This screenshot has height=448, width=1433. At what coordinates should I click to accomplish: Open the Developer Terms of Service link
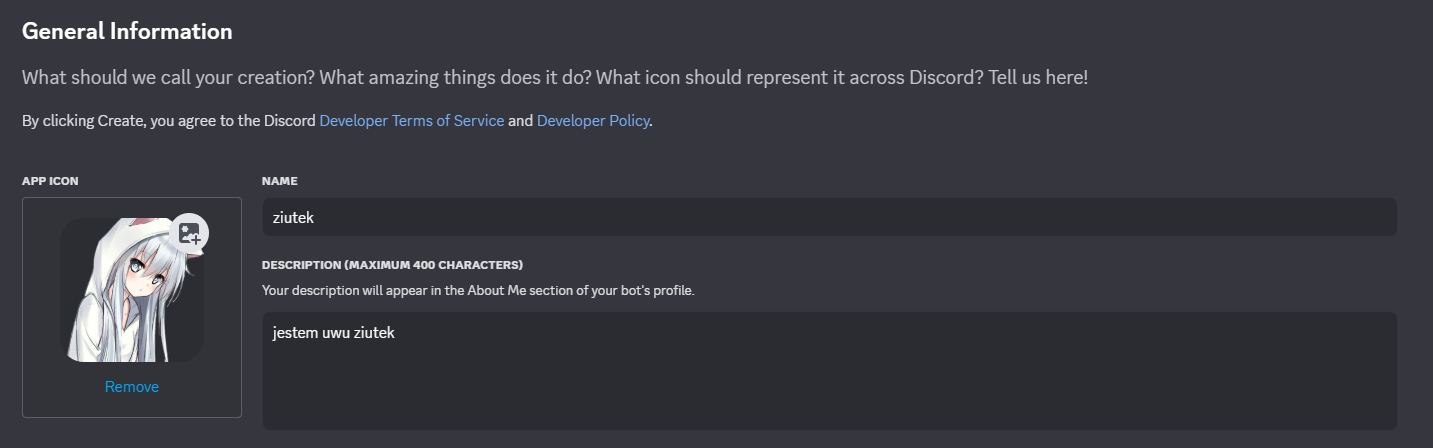411,121
